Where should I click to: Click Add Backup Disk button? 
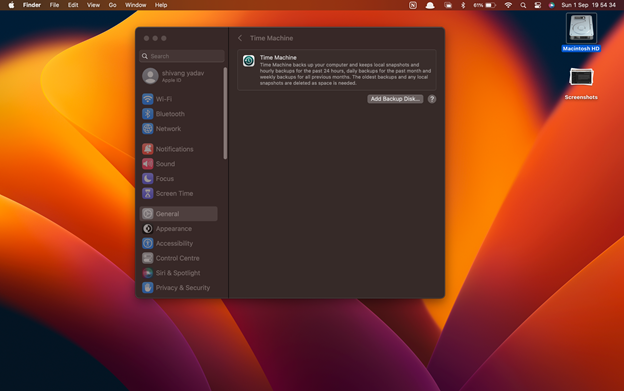395,99
